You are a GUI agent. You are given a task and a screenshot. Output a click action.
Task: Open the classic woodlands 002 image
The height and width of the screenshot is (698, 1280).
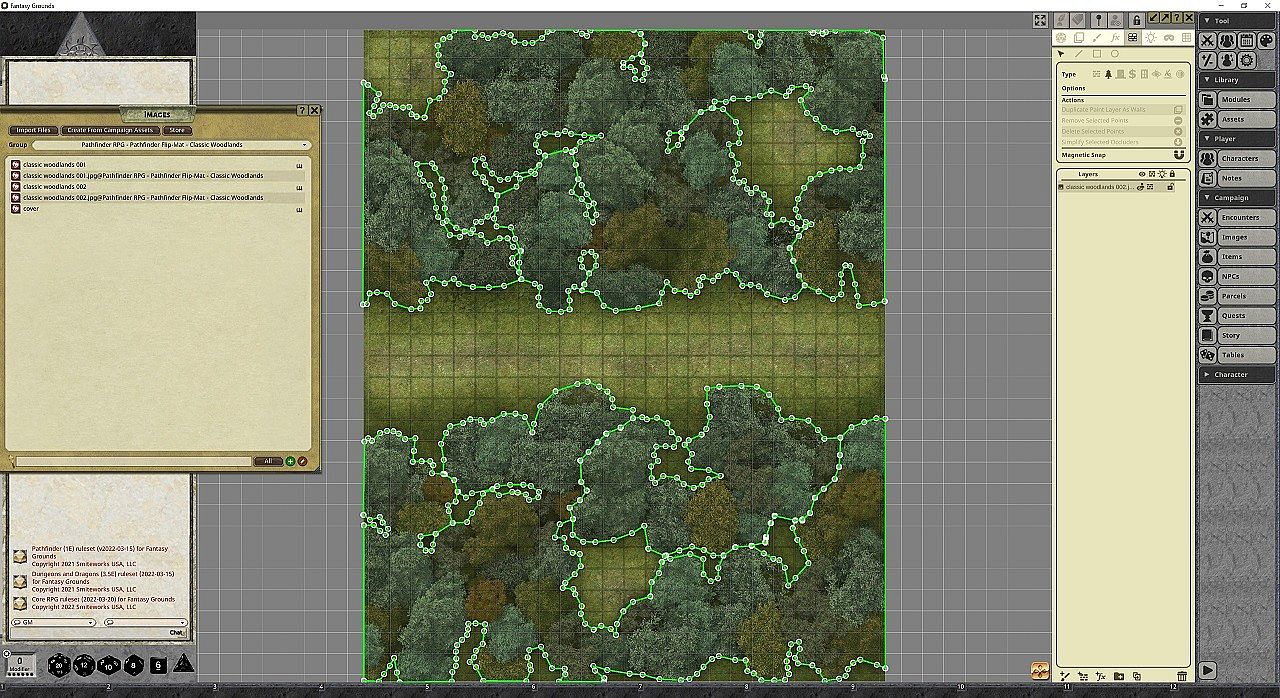55,187
